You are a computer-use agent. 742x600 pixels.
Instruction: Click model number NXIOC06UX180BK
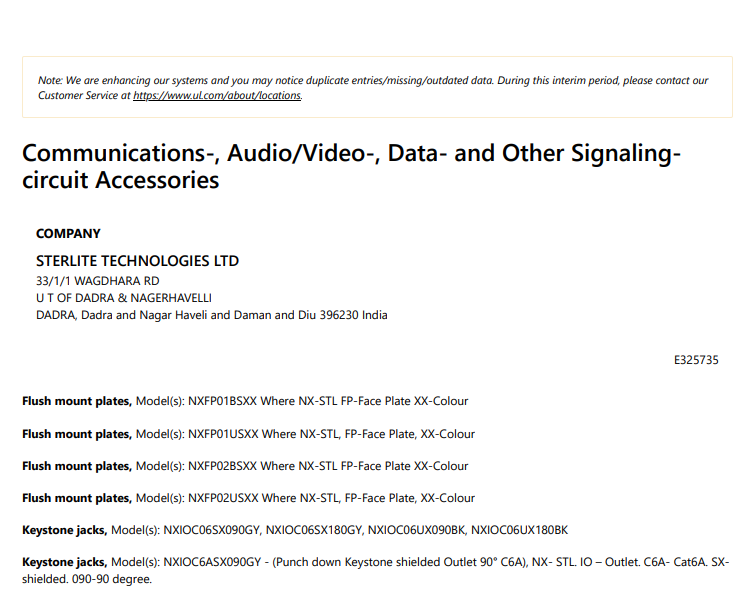[519, 530]
